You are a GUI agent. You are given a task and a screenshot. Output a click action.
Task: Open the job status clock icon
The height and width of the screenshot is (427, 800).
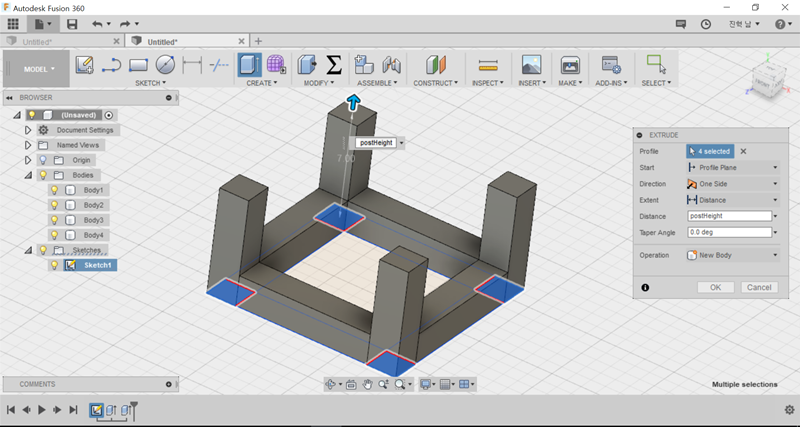[706, 24]
